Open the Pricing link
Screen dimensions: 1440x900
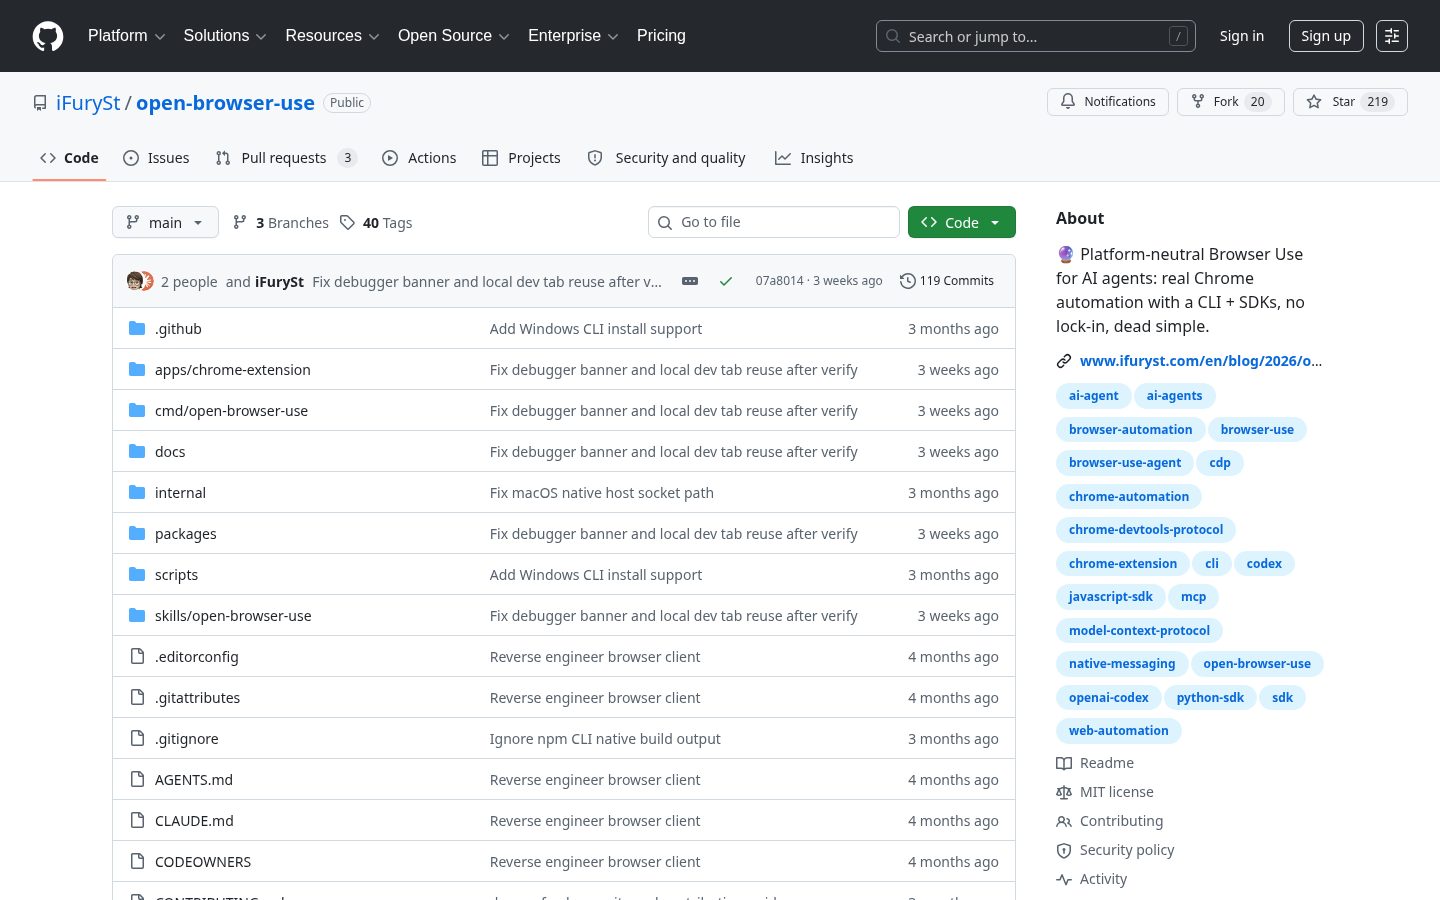[x=661, y=36]
